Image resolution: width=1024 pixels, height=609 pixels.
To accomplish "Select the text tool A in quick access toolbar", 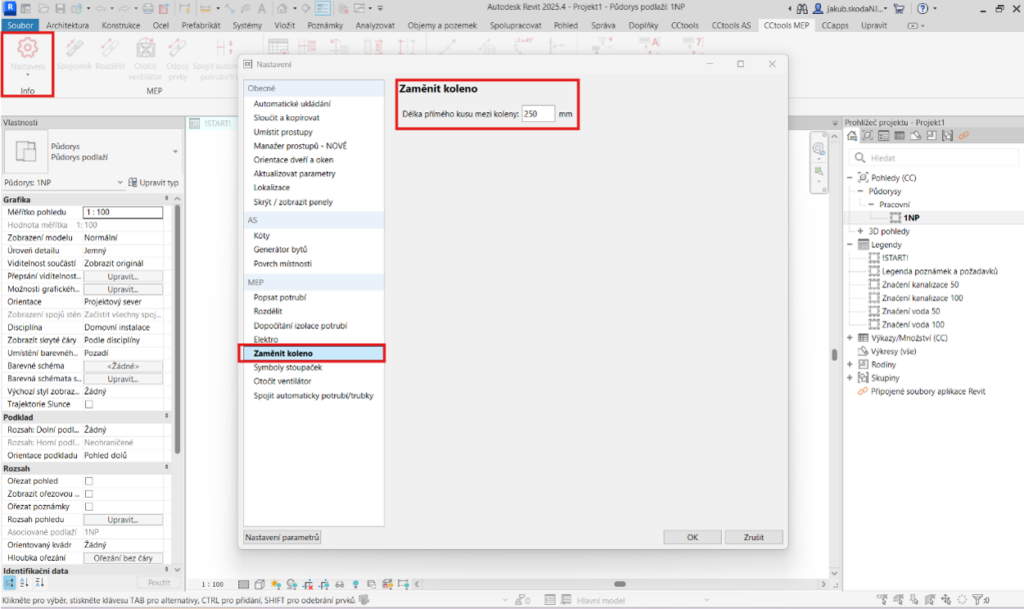I will (262, 8).
